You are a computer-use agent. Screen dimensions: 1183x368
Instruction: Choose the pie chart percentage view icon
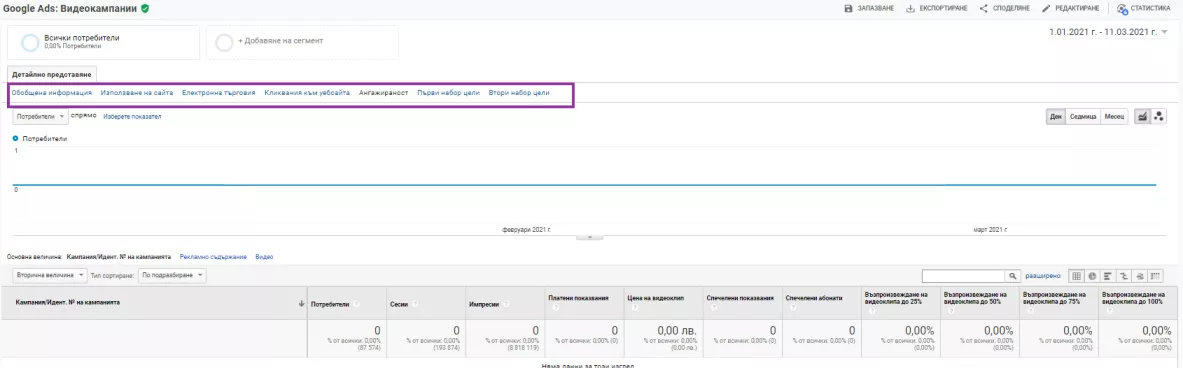(1092, 276)
